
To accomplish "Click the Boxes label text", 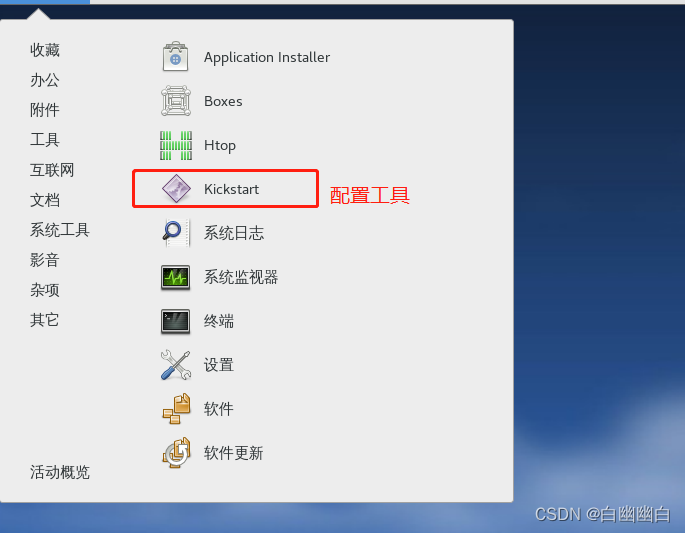I will [223, 101].
